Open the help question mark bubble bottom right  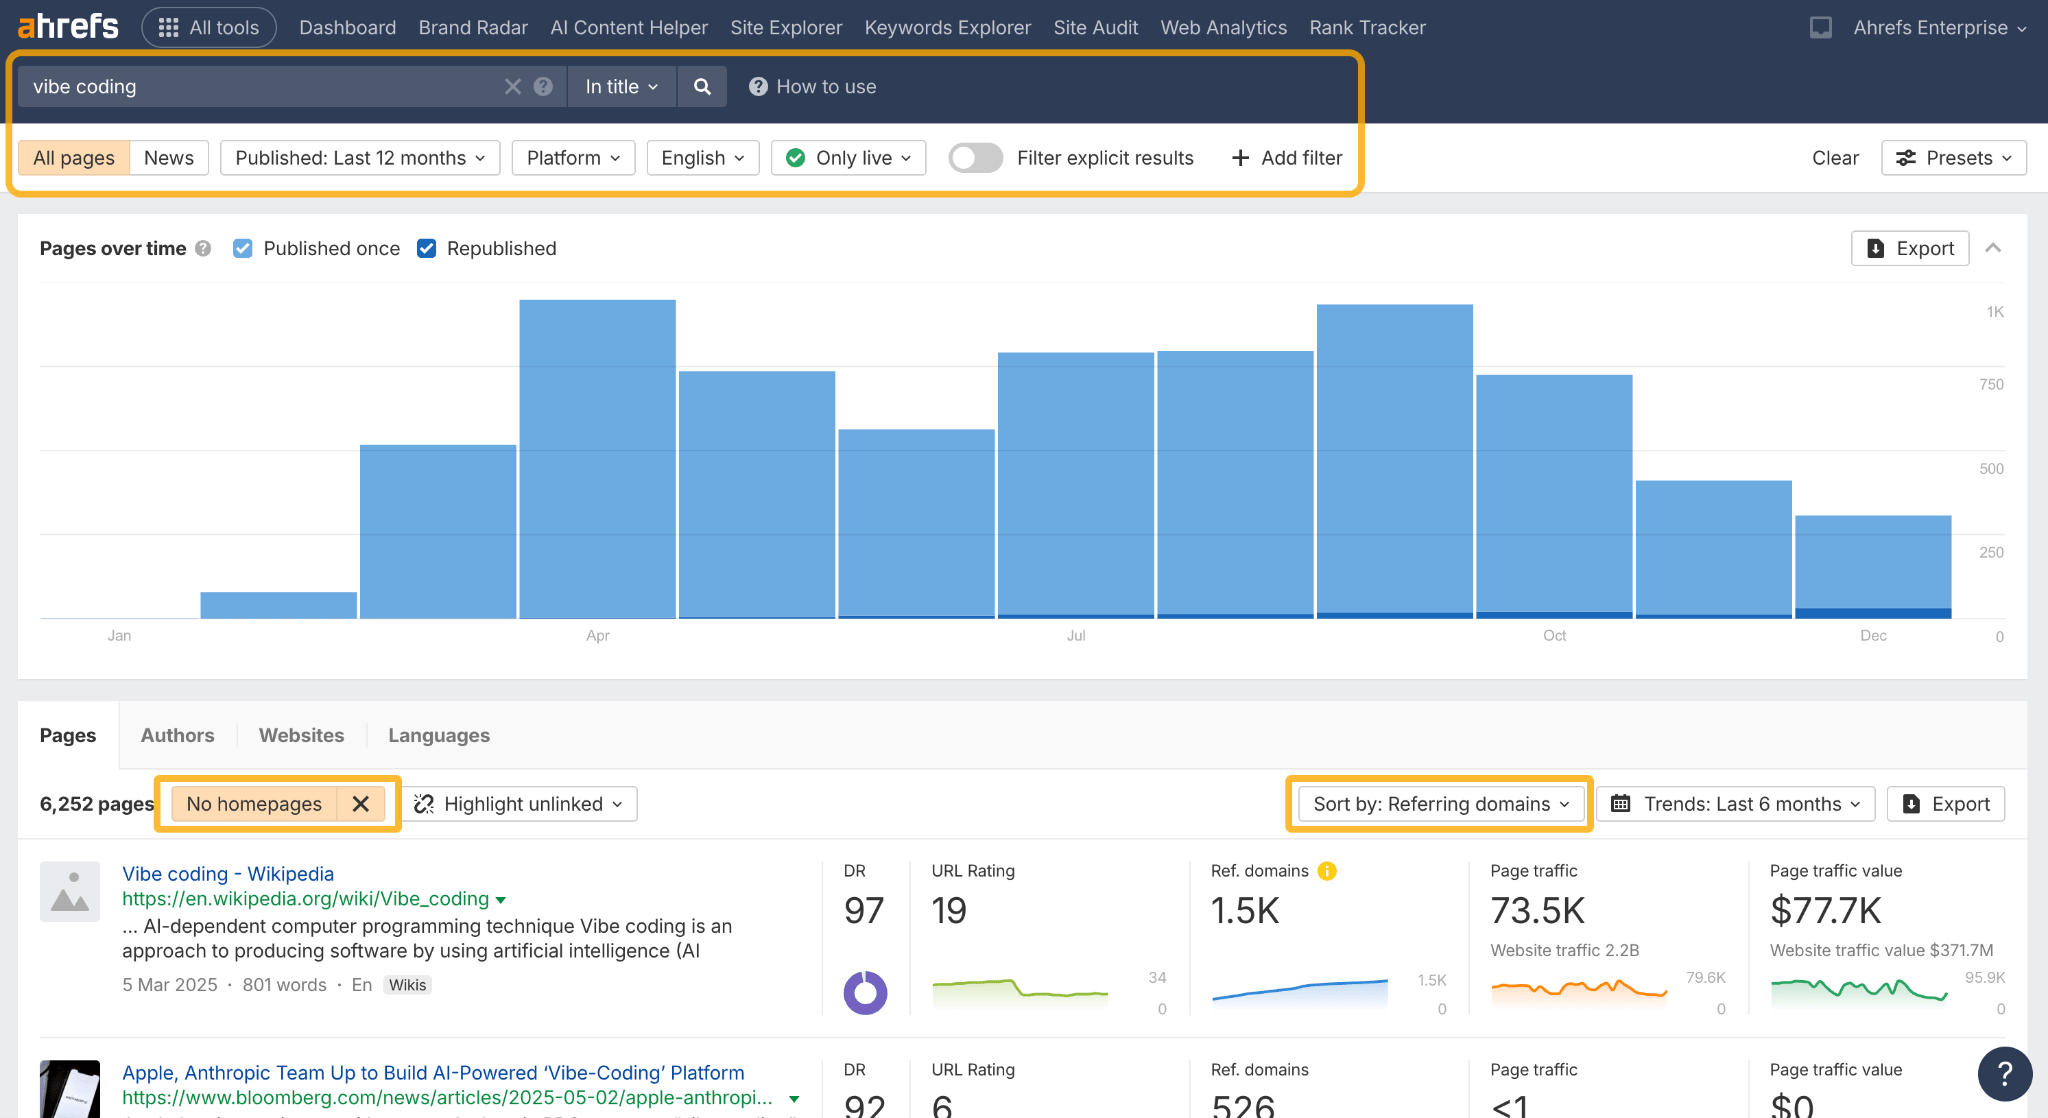[x=2005, y=1074]
